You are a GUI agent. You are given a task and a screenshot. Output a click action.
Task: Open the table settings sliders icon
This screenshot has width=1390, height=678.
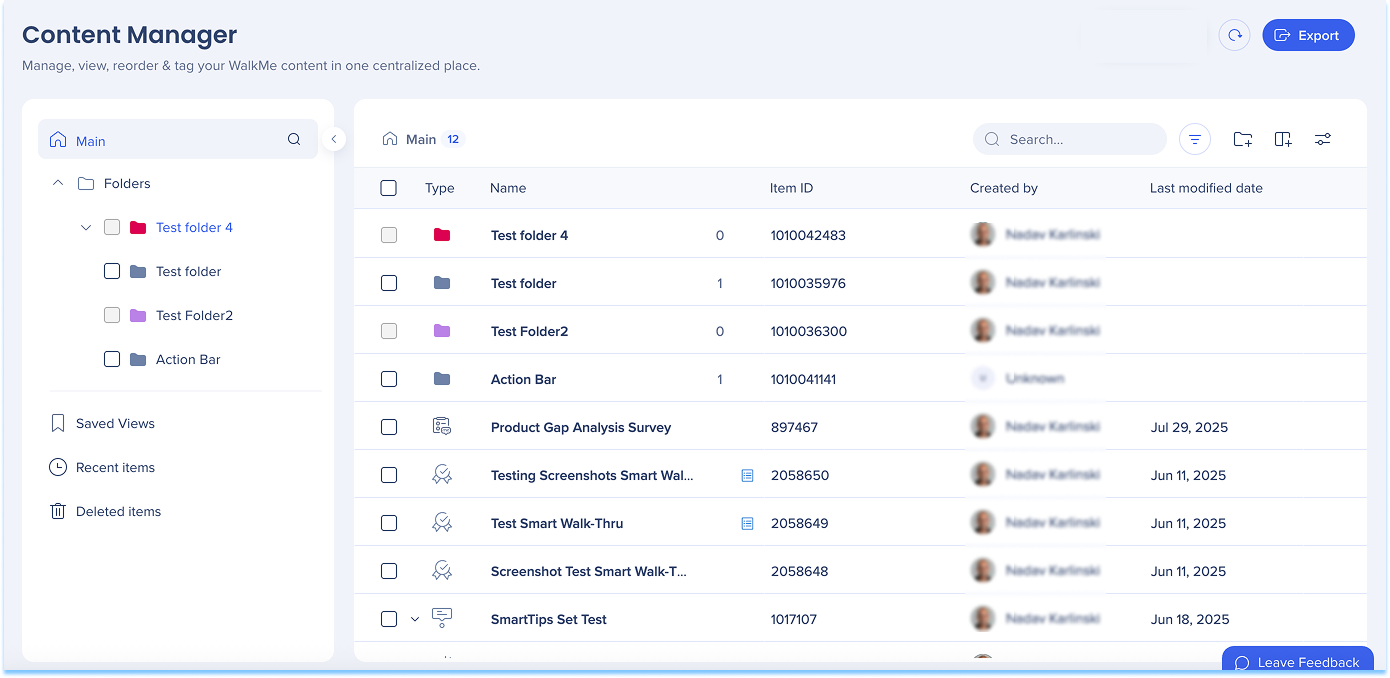[x=1323, y=140]
